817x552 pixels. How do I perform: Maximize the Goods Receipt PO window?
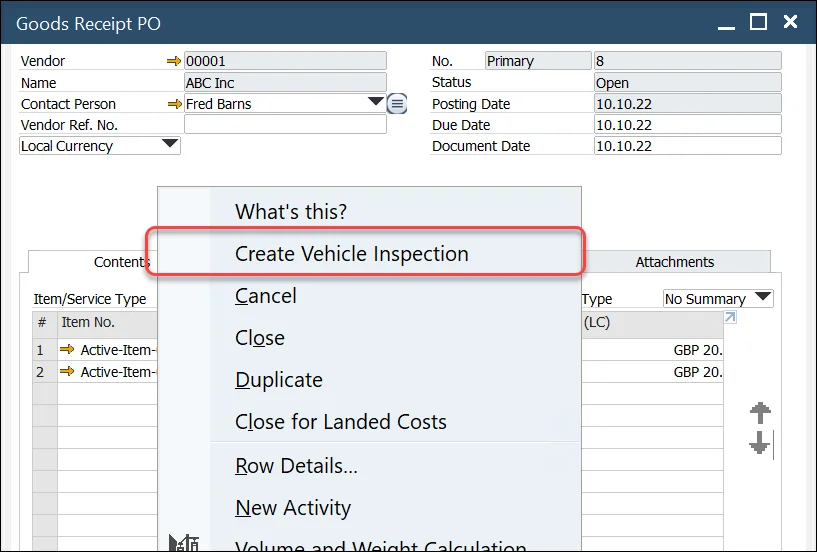pyautogui.click(x=758, y=22)
